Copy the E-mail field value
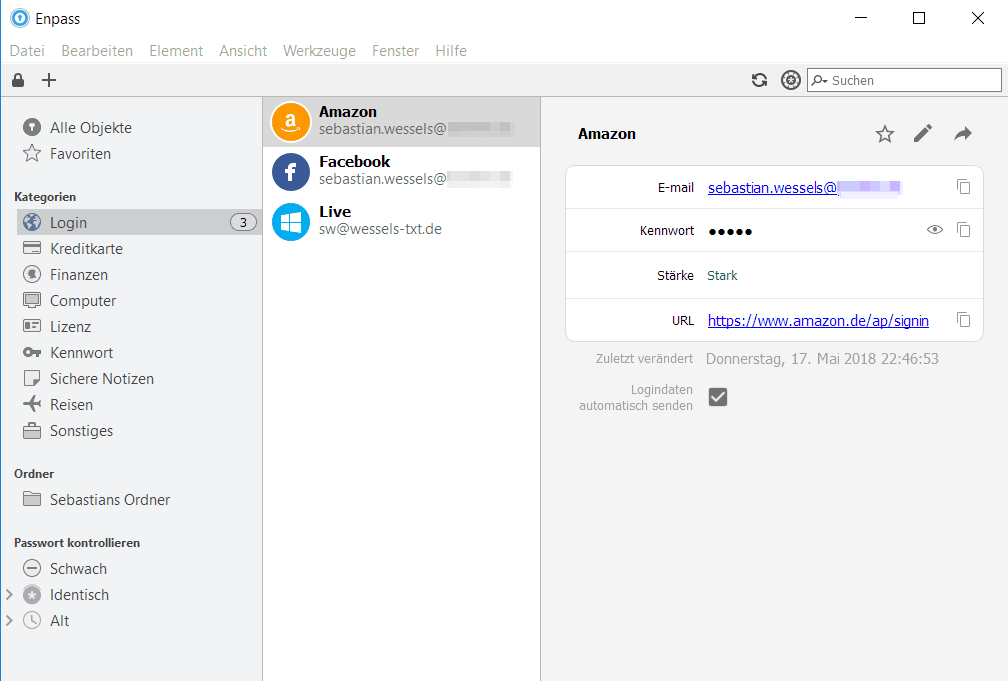This screenshot has height=681, width=1008. click(963, 186)
